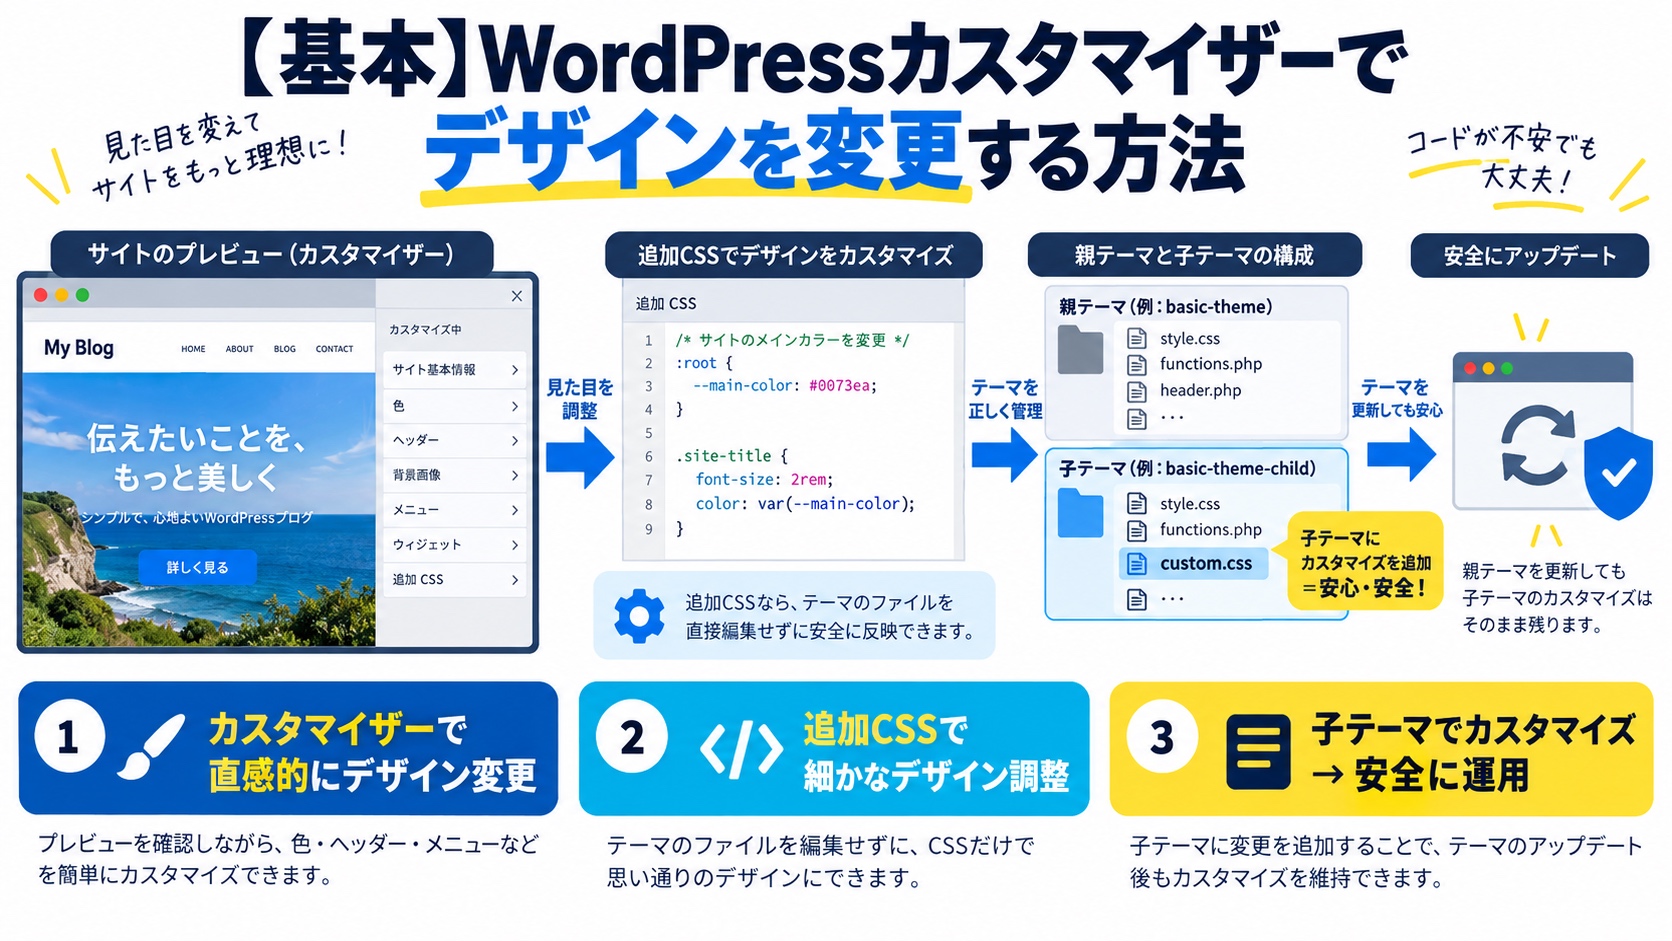The image size is (1672, 941).
Task: Click the サイトのプレビュー（カスタマイザー） header label
Action: (271, 254)
